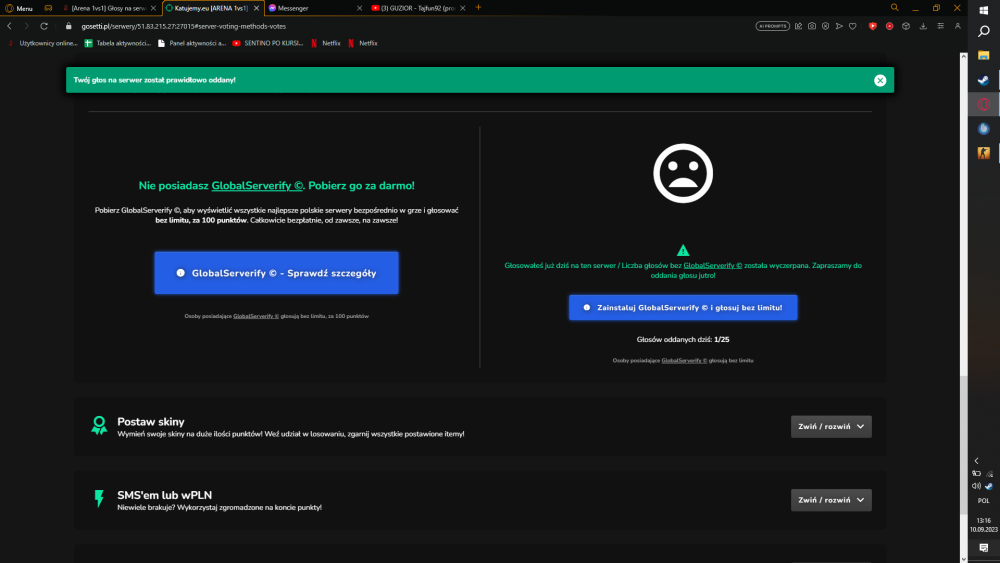Close the Messenger tab

click(359, 8)
